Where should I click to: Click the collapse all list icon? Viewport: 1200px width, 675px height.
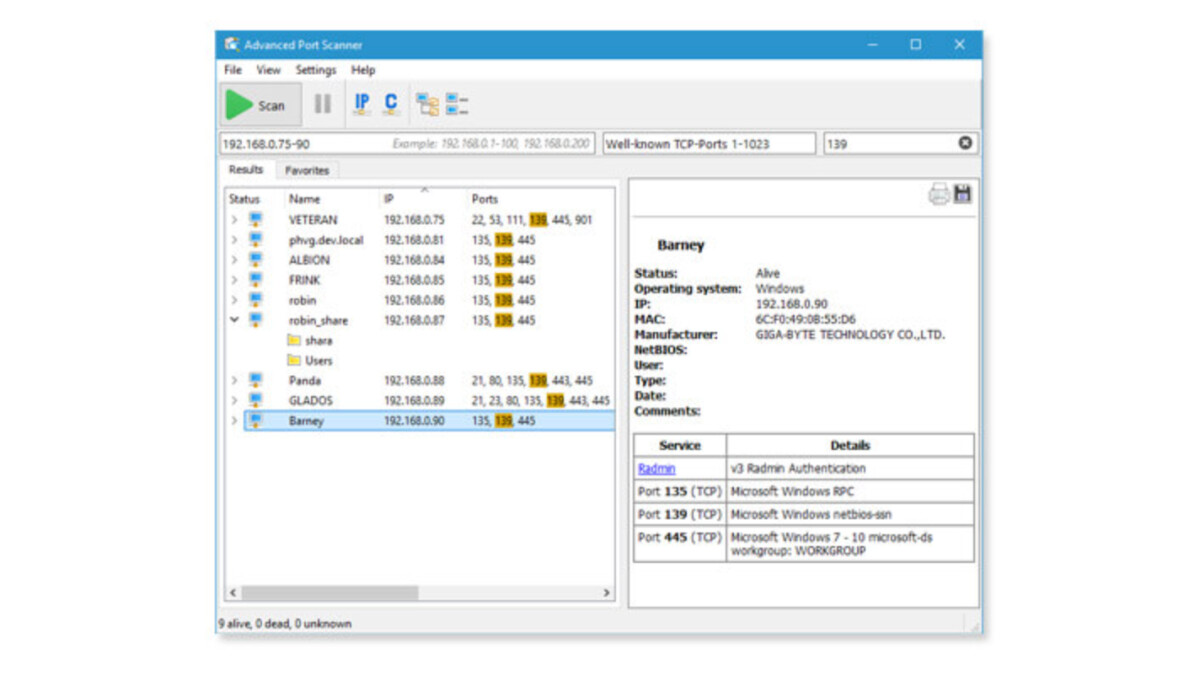(457, 104)
